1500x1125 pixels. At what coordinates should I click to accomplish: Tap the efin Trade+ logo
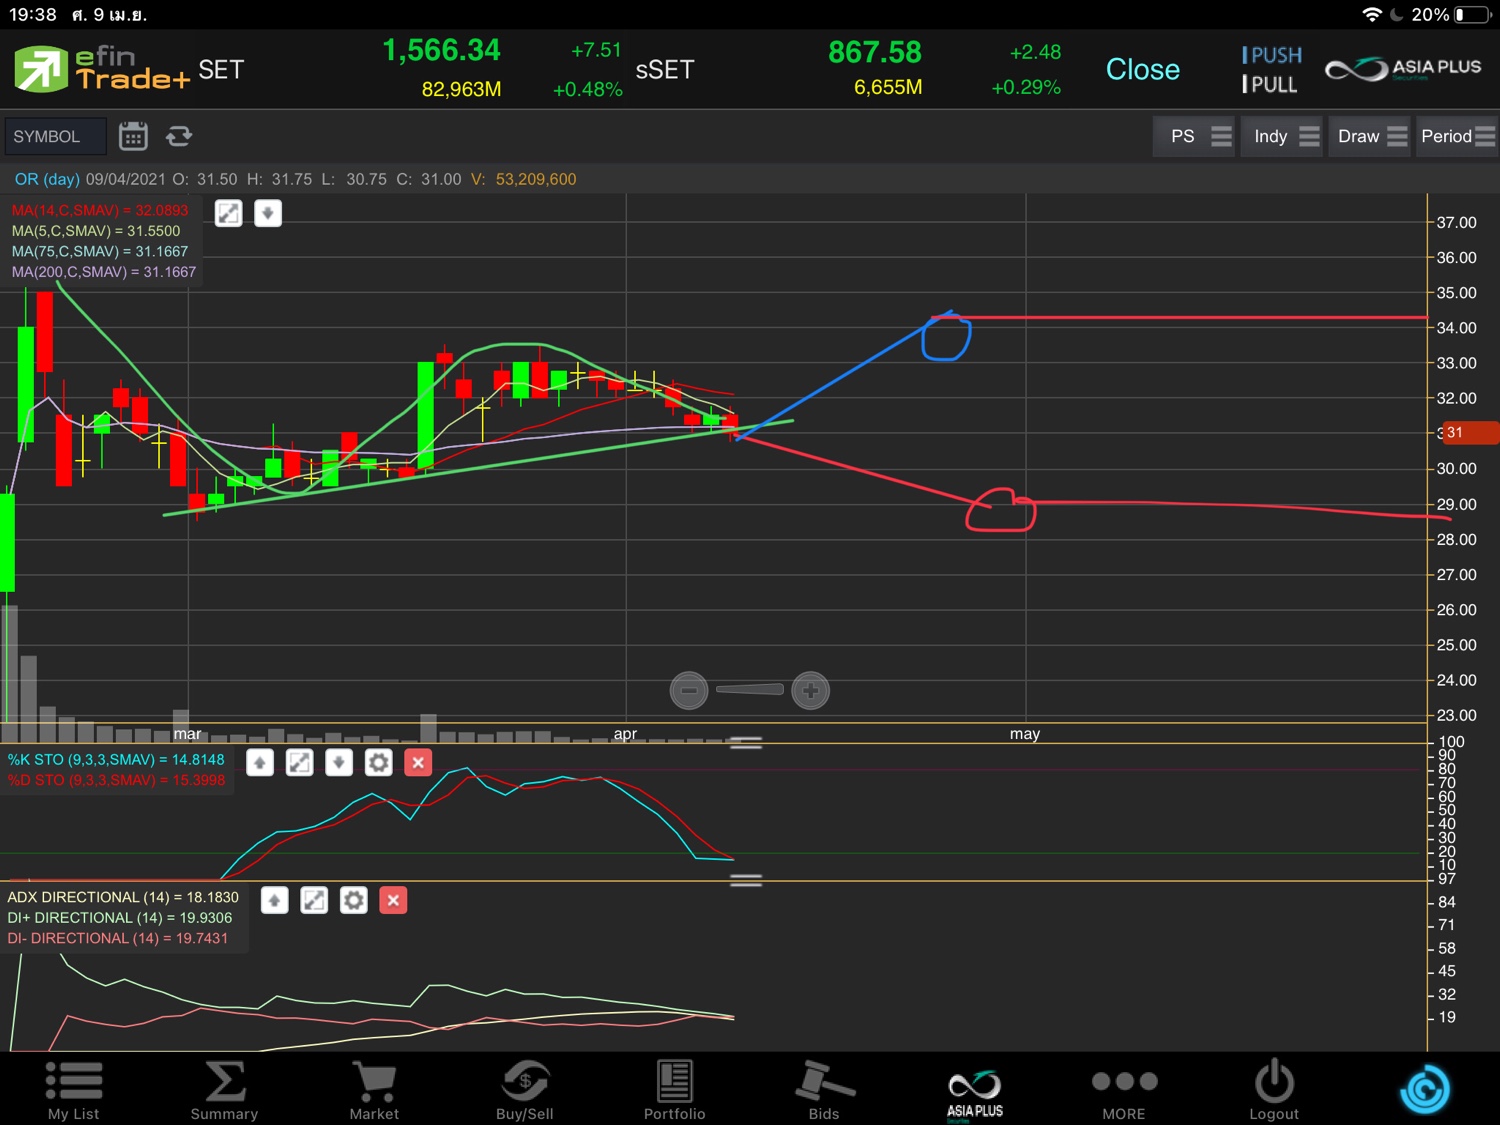click(102, 69)
